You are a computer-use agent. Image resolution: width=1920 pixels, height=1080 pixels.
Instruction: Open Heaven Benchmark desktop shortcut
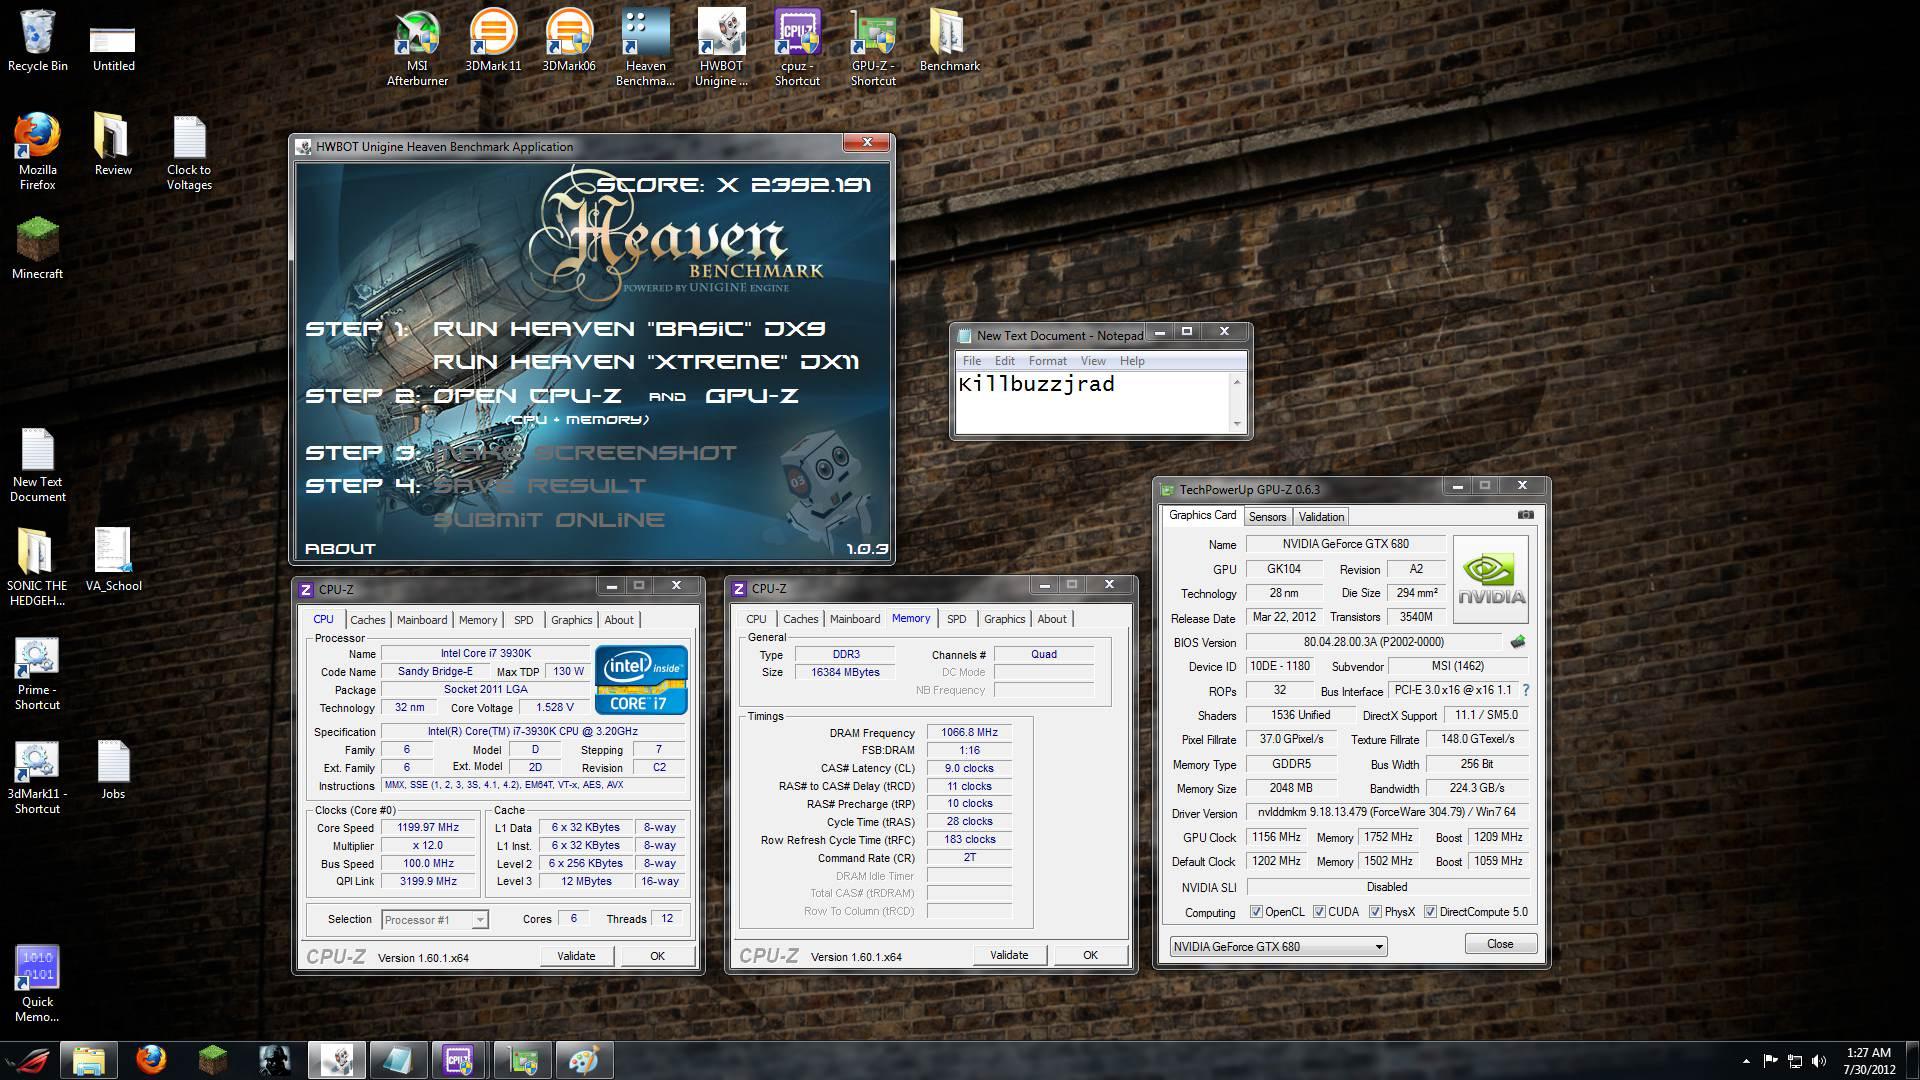pos(645,47)
